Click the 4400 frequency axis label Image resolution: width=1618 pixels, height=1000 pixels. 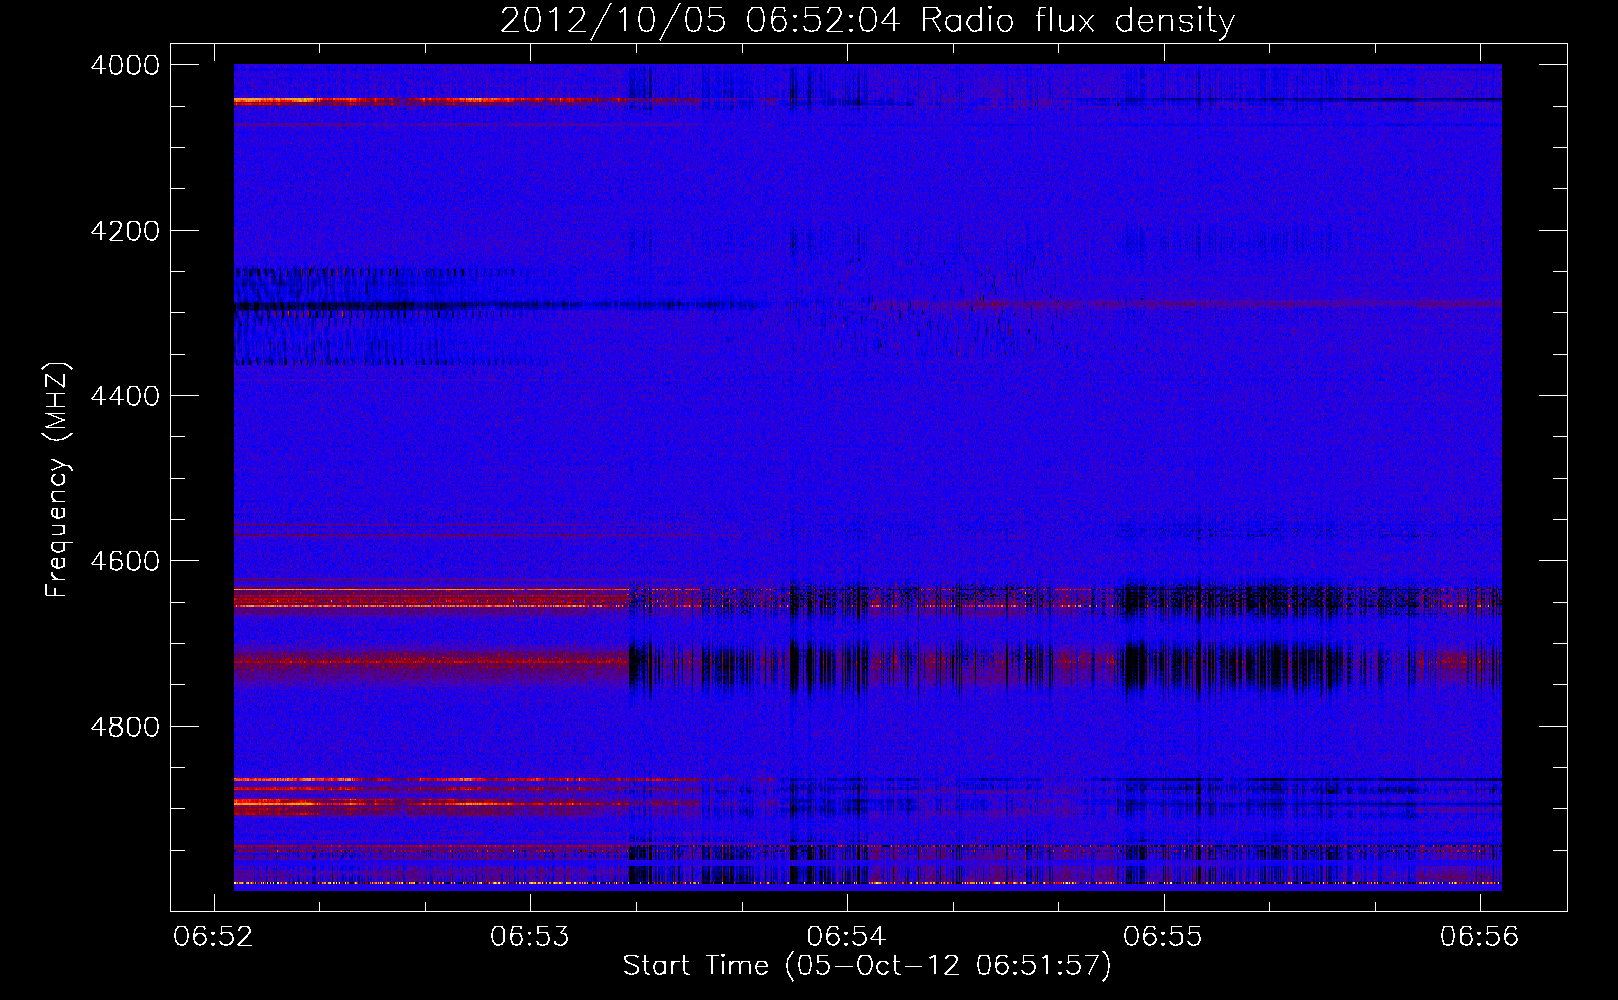click(125, 396)
